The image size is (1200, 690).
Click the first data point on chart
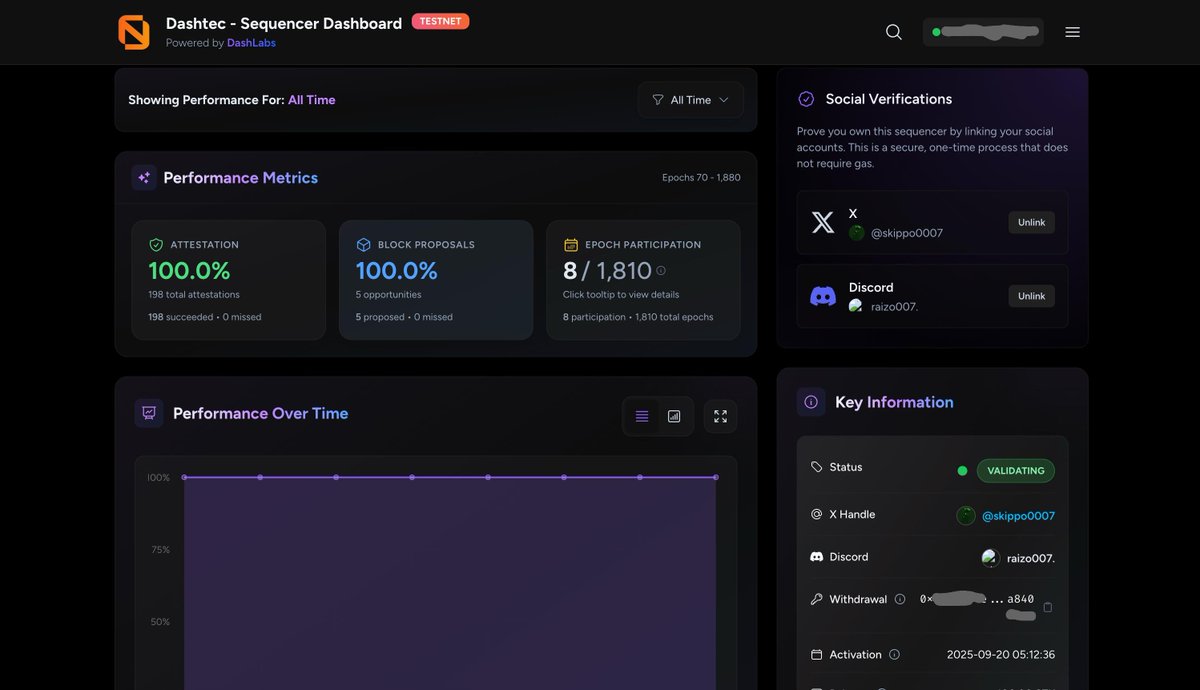[x=184, y=477]
